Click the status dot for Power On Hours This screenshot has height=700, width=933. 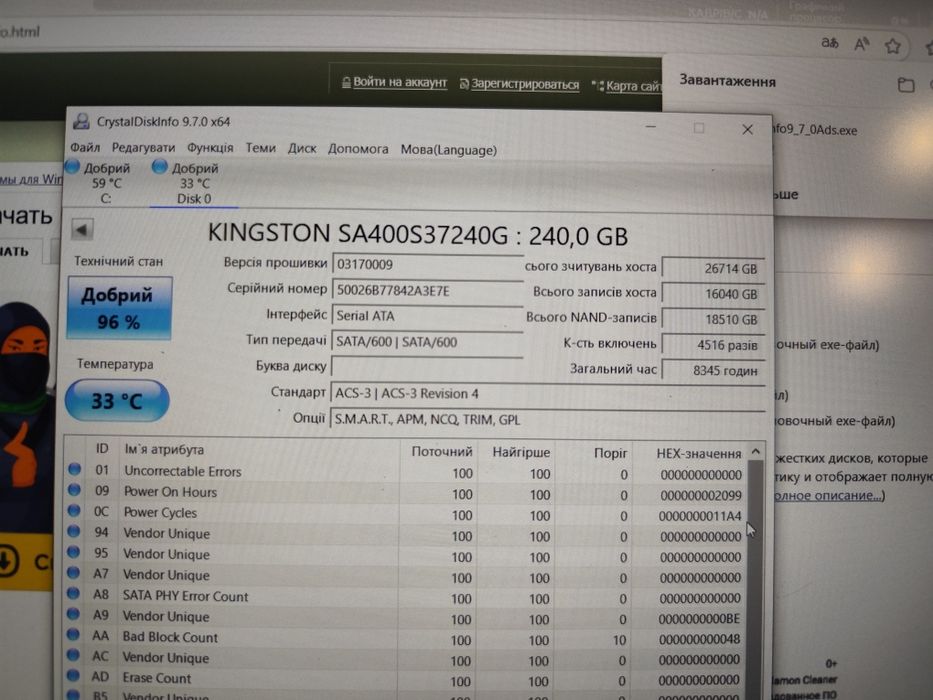coord(74,490)
